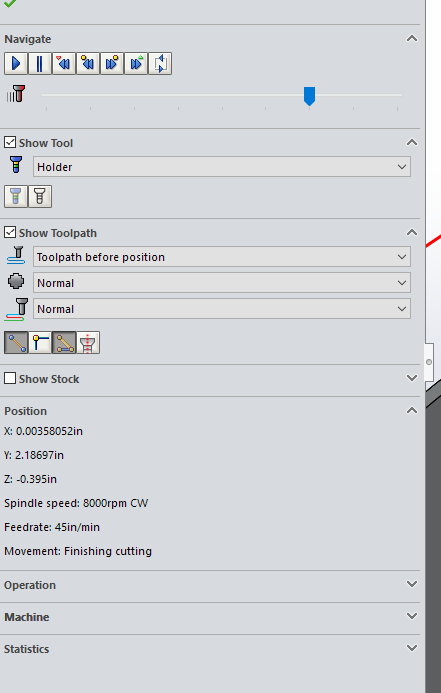The image size is (441, 693).
Task: Open the Holder tool display dropdown
Action: click(x=222, y=167)
